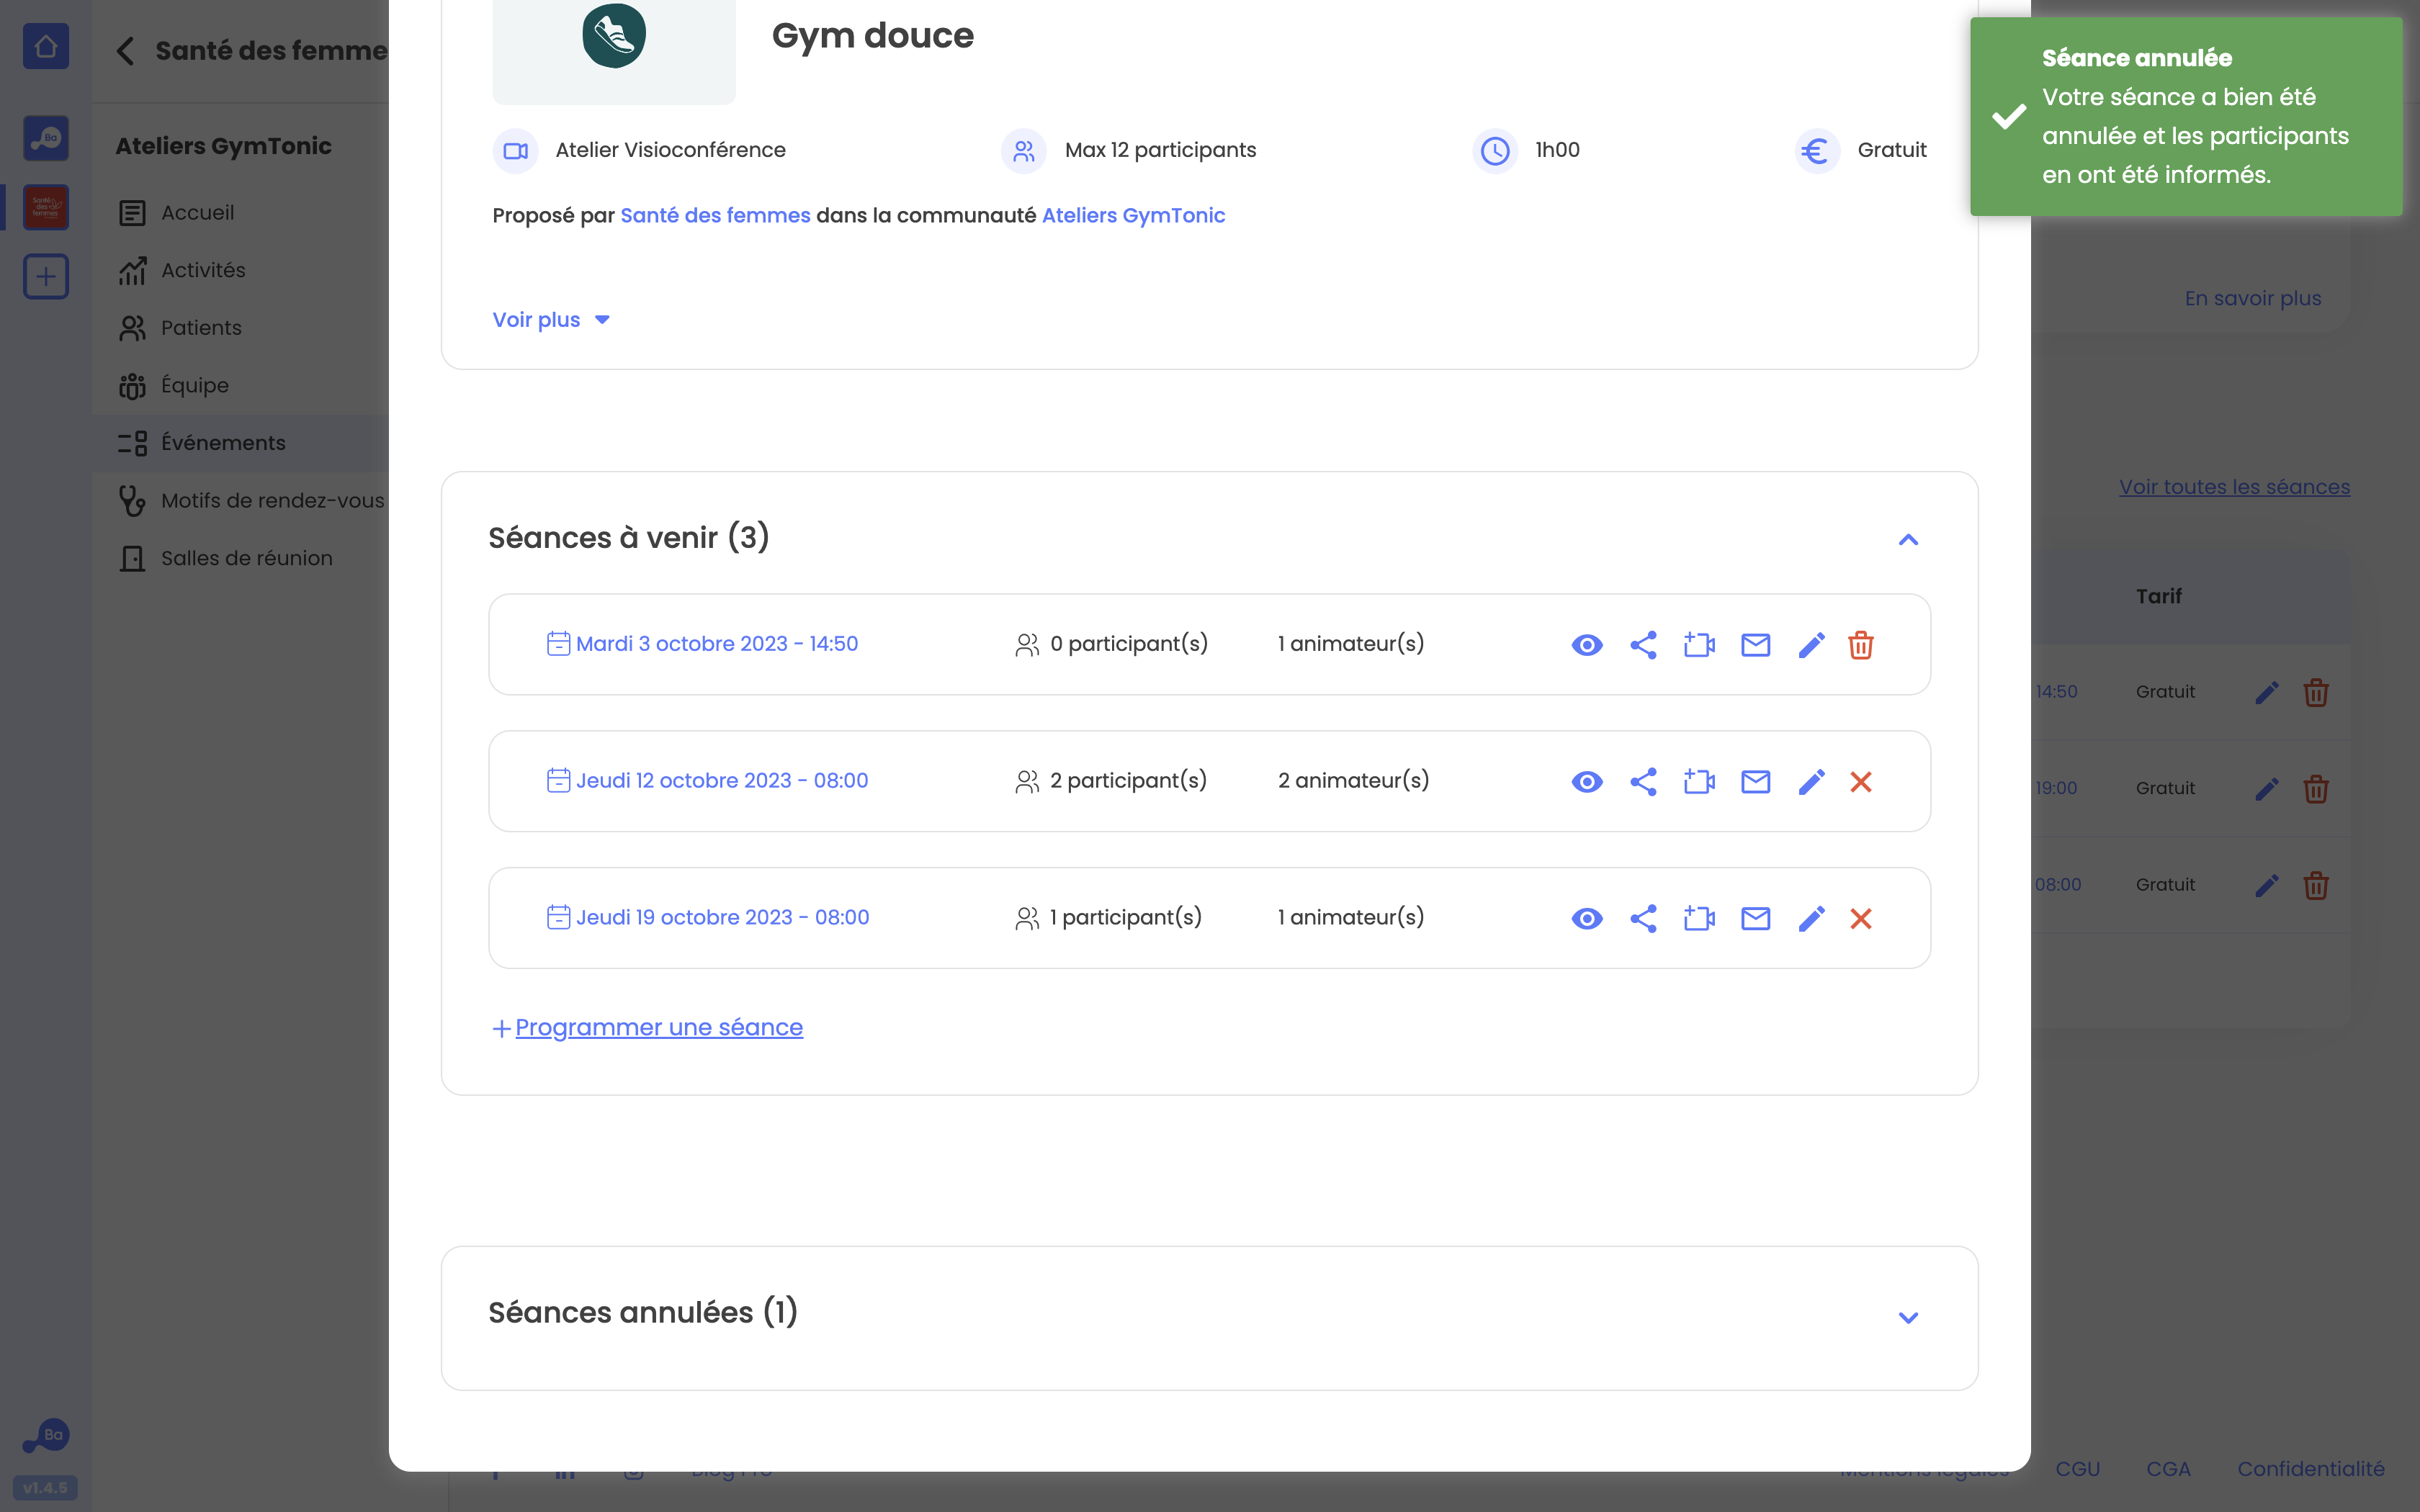Expand the Séances annulées section
This screenshot has height=1512, width=2420.
(x=1908, y=1318)
